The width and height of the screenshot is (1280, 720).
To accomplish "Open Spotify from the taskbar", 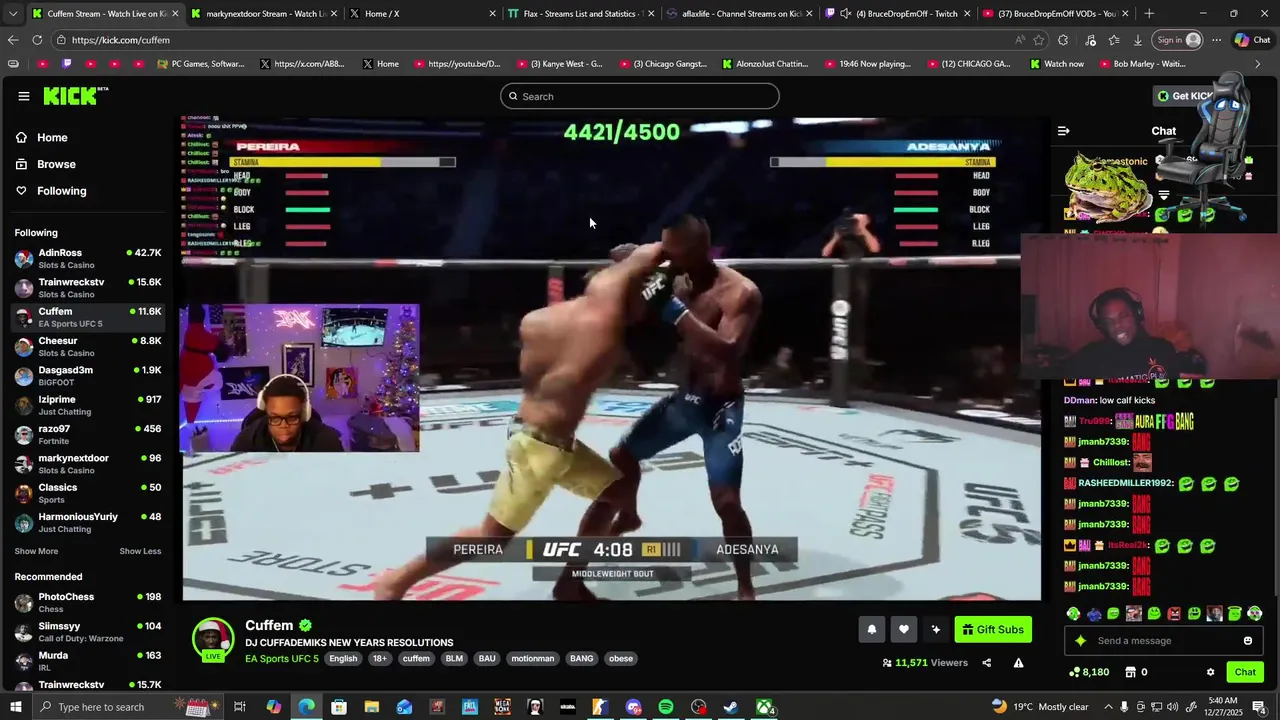I will pyautogui.click(x=666, y=707).
